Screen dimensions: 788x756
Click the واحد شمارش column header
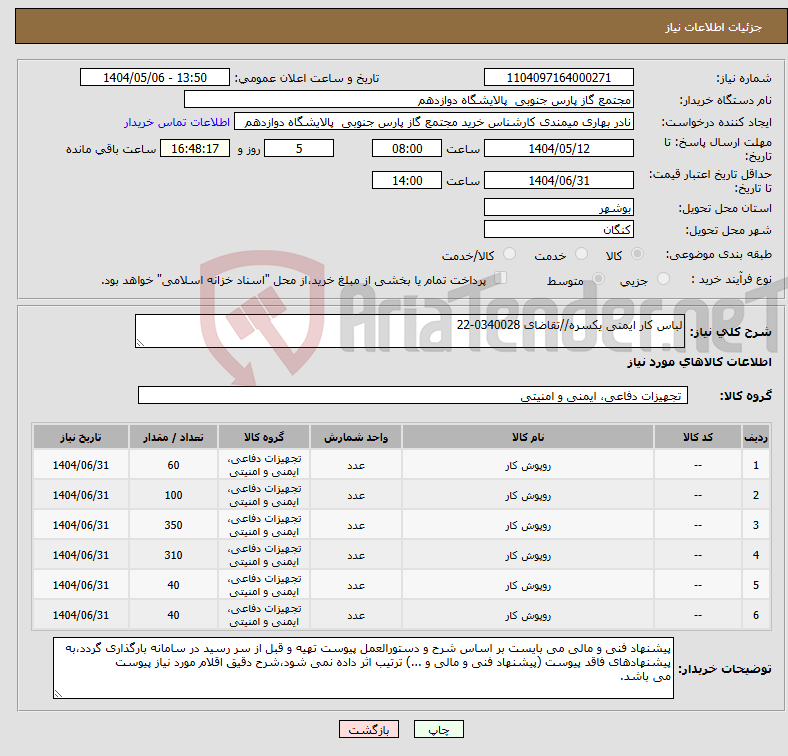(x=356, y=437)
